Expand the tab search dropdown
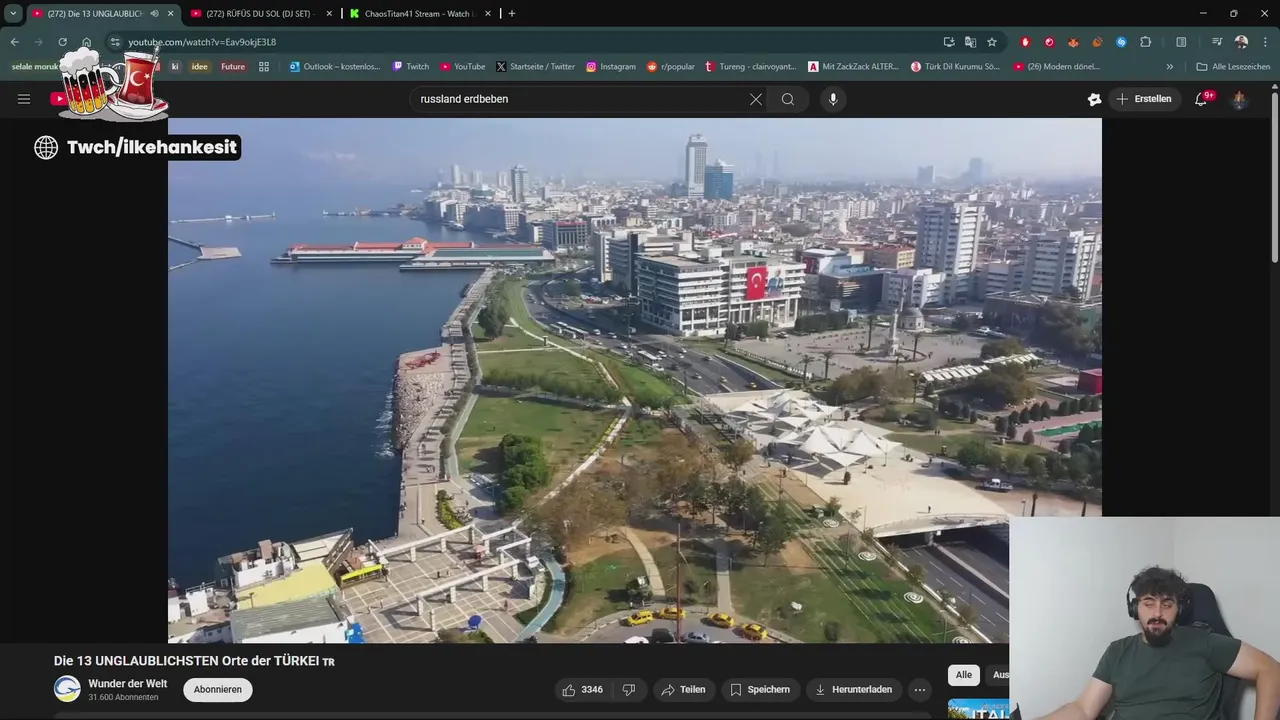 [x=13, y=13]
